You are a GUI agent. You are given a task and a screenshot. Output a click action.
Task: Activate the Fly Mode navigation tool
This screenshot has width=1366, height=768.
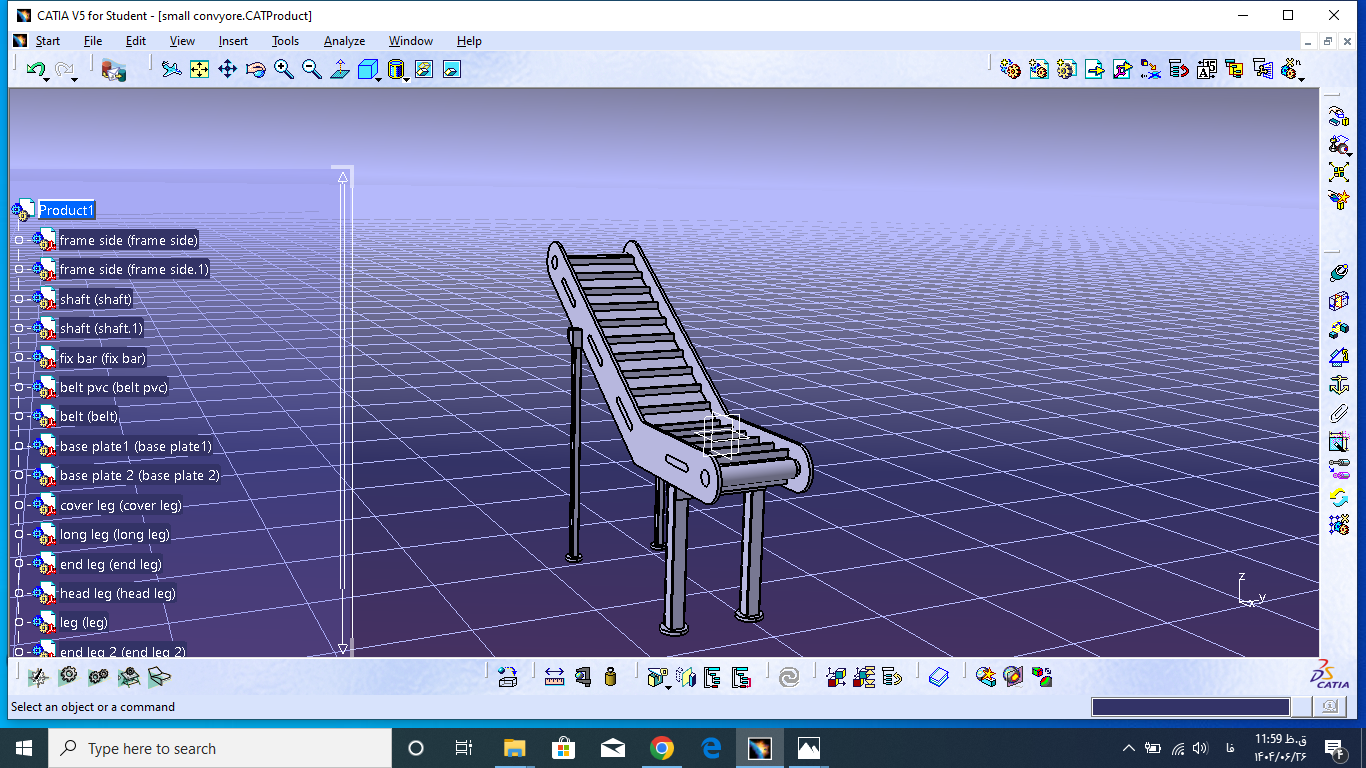coord(171,69)
